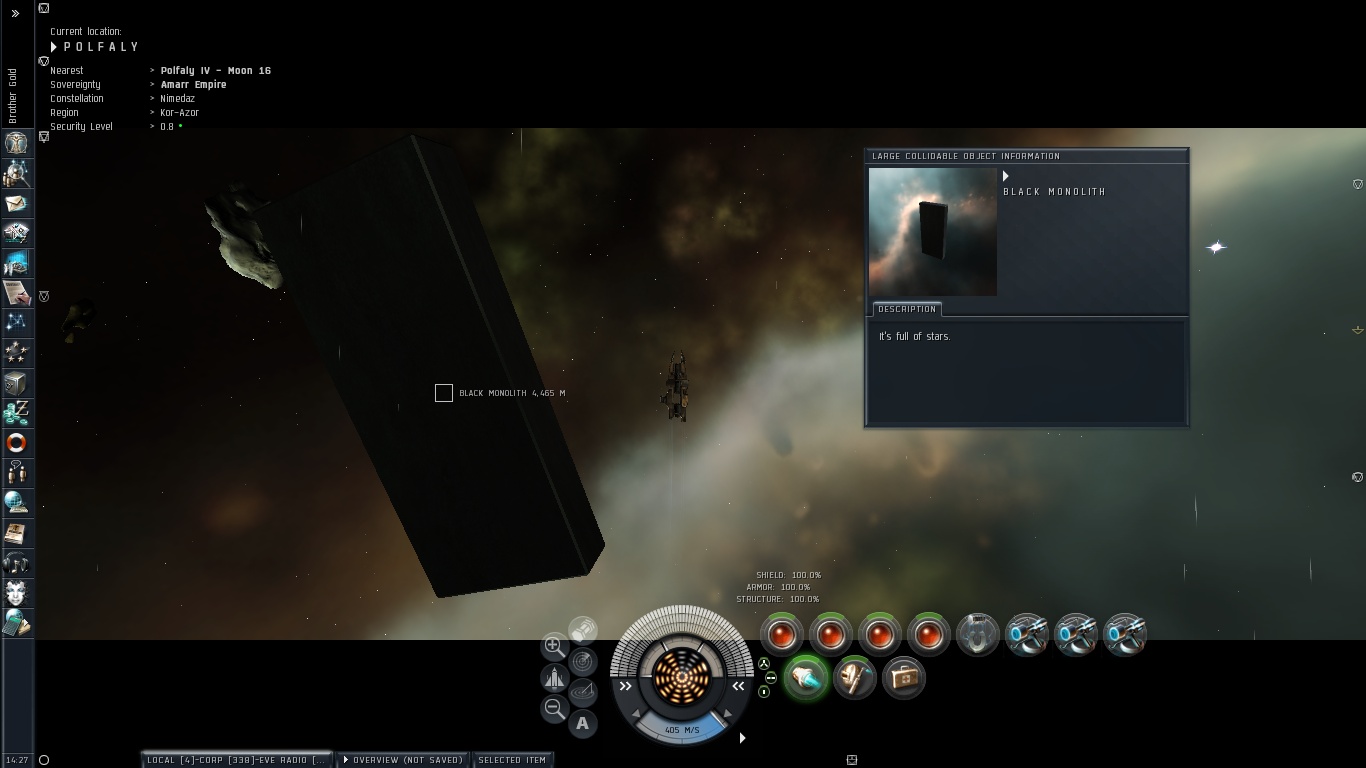
Task: Open the help lifebuoy icon
Action: tap(16, 443)
